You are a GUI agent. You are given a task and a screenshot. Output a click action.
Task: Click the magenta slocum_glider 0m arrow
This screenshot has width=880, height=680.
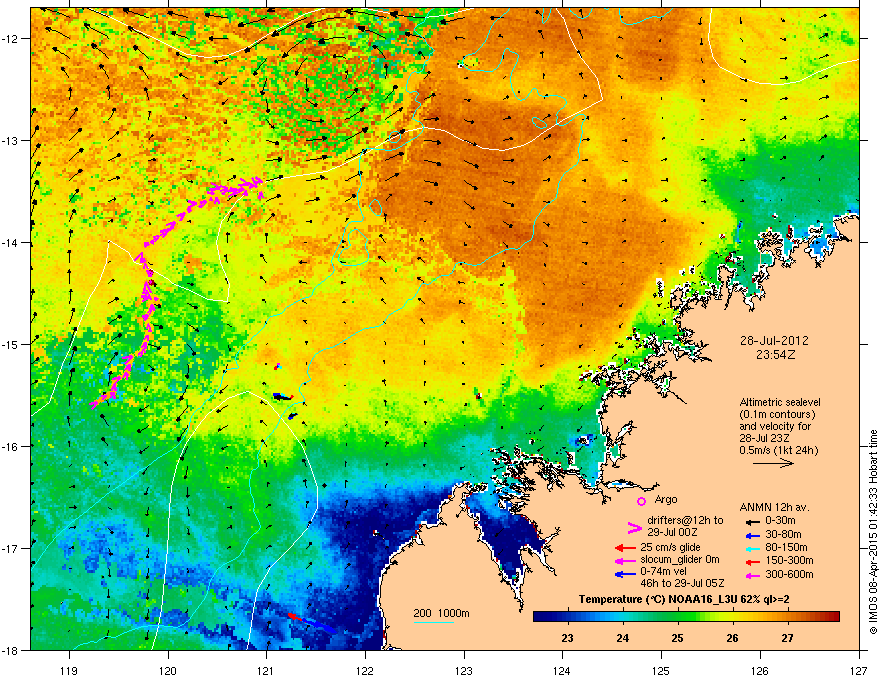(x=625, y=560)
